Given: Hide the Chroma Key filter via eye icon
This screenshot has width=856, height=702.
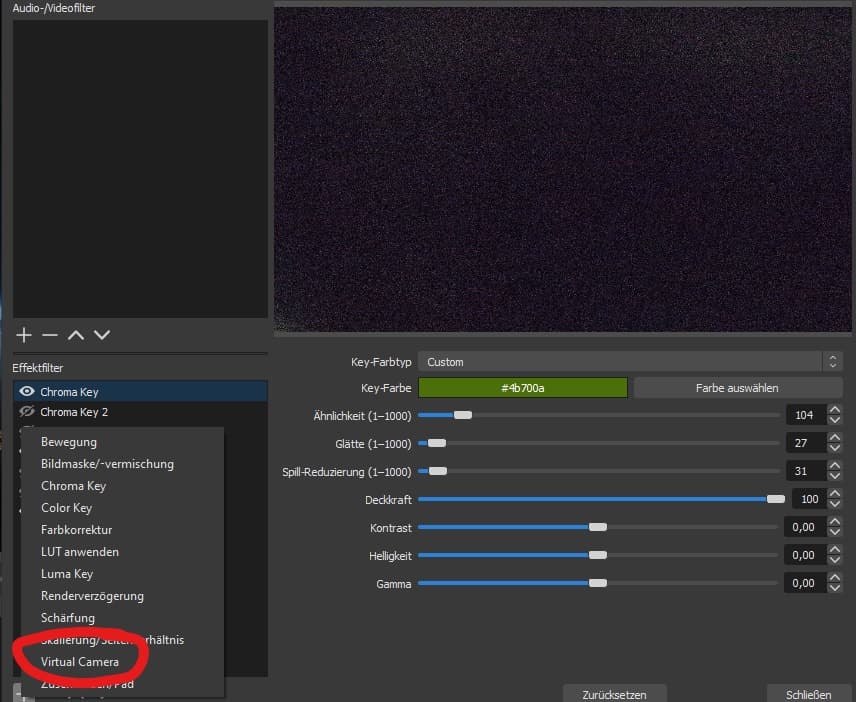Looking at the screenshot, I should coord(27,392).
